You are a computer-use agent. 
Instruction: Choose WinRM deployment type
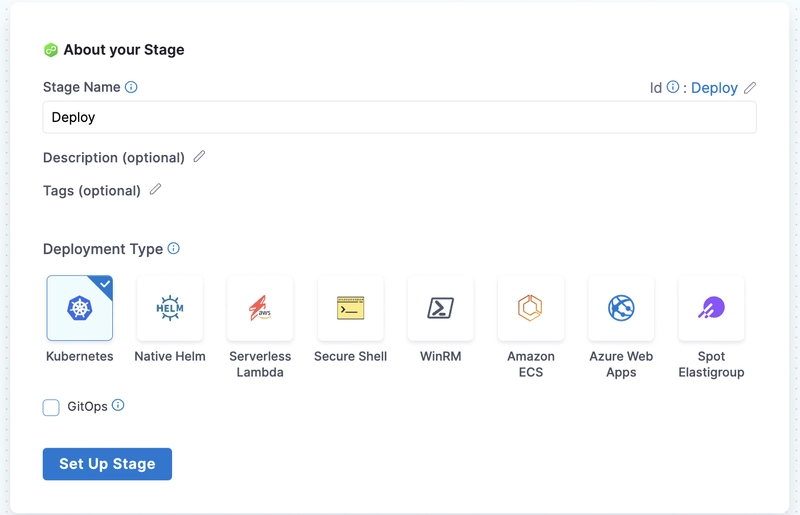click(441, 308)
